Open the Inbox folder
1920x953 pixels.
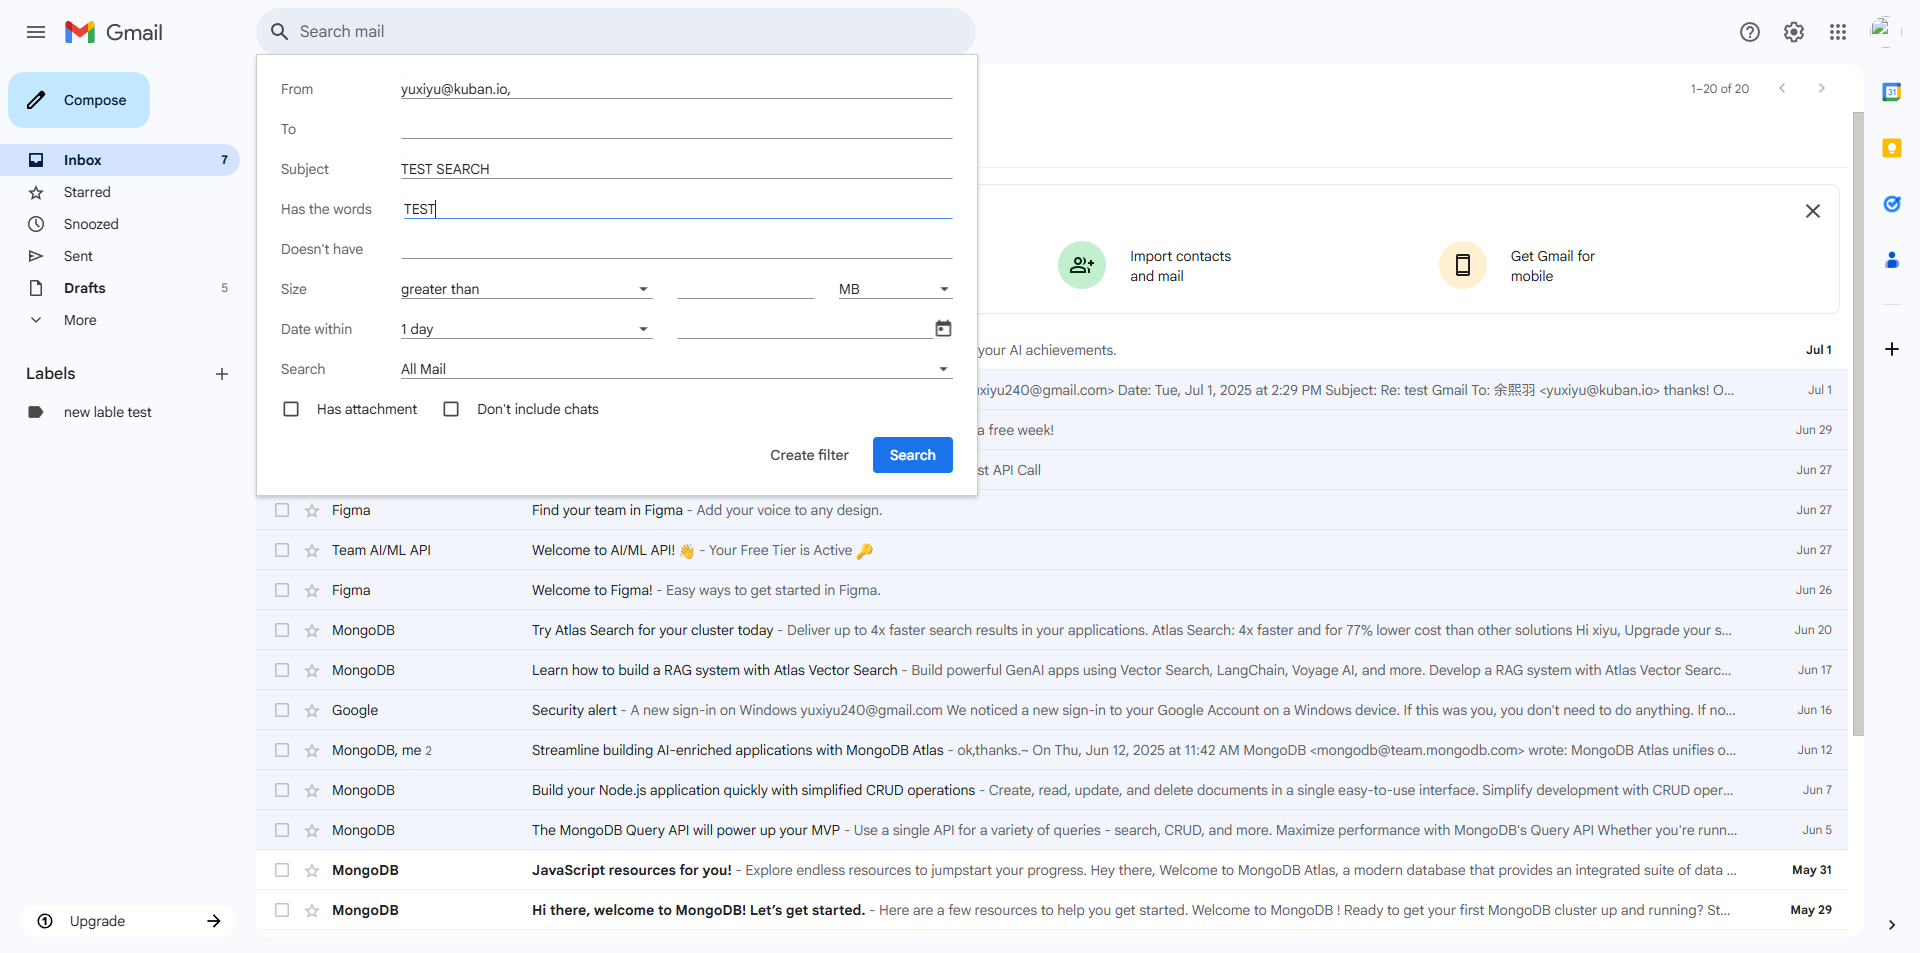(120, 160)
